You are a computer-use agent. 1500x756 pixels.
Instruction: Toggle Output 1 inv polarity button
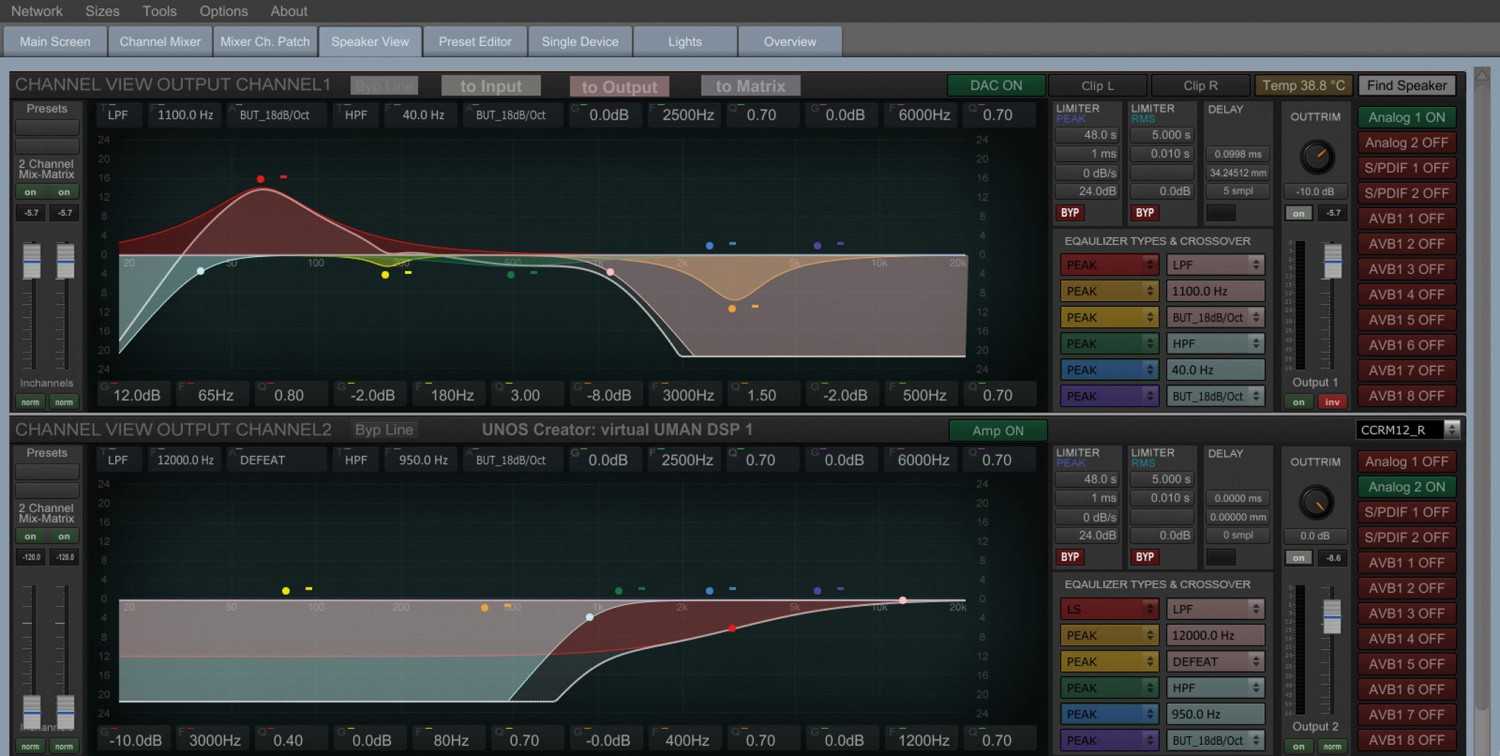click(x=1332, y=402)
